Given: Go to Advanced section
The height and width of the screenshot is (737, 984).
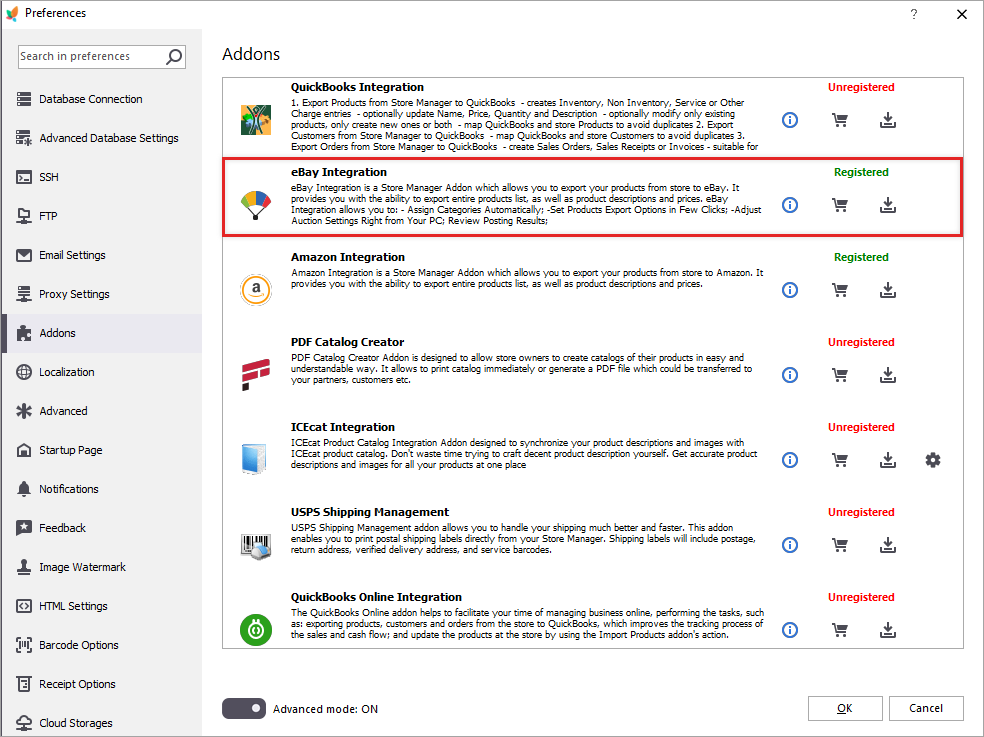Looking at the screenshot, I should 102,411.
